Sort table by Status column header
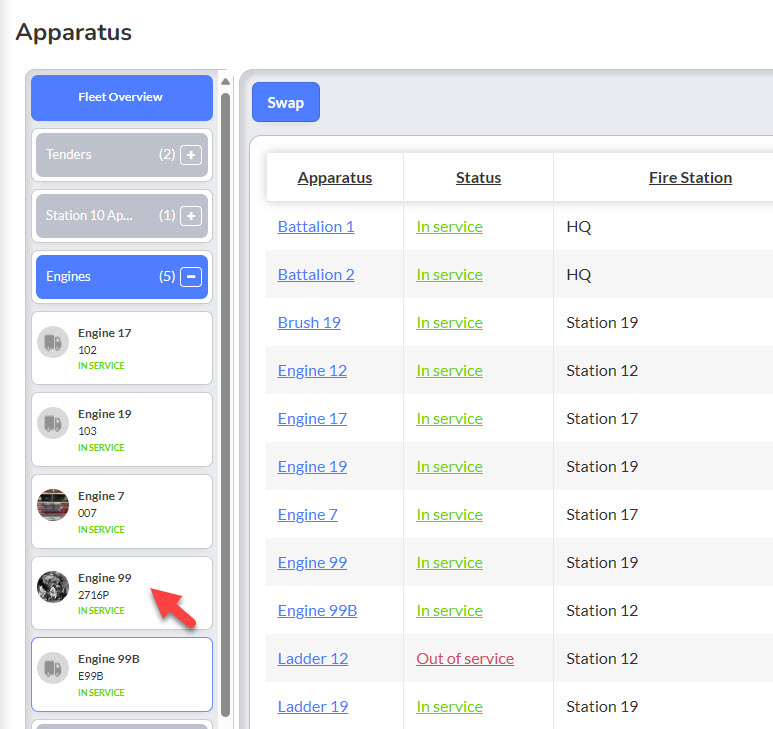Screen dimensions: 773x729 tap(478, 177)
